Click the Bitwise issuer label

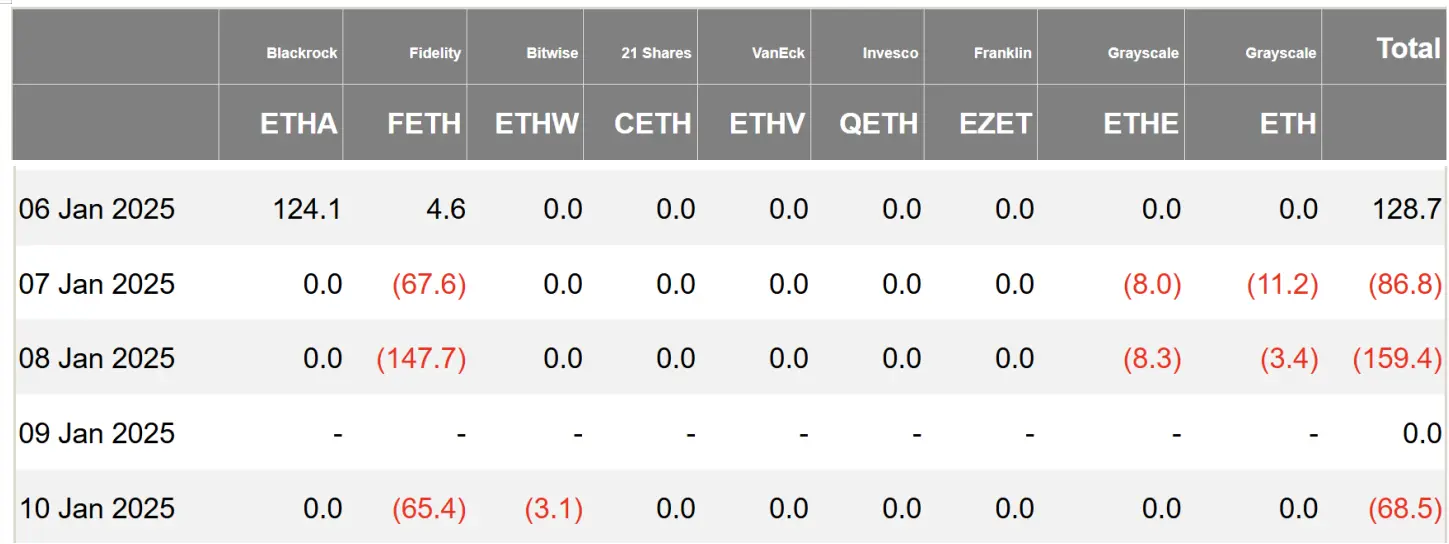coord(552,53)
